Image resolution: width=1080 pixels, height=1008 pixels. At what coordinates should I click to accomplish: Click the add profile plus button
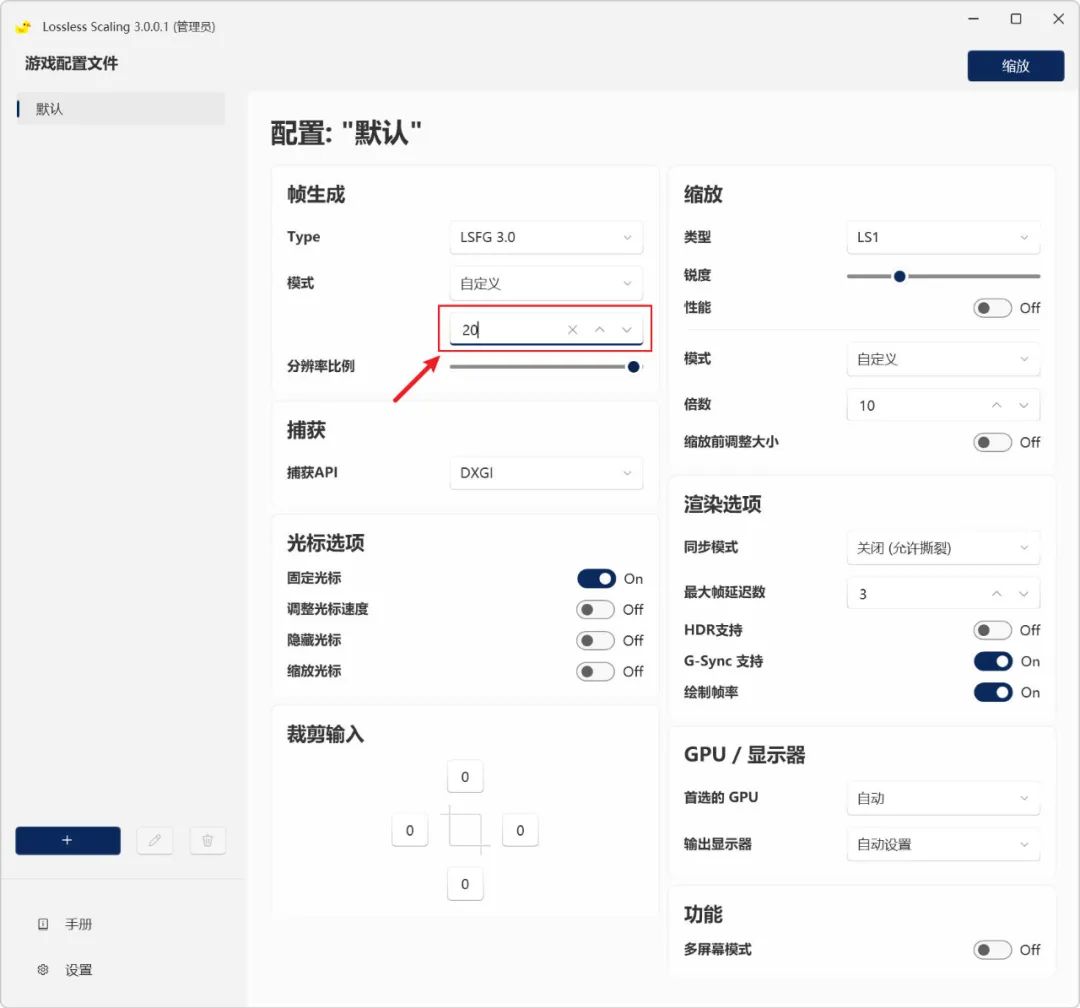click(68, 841)
